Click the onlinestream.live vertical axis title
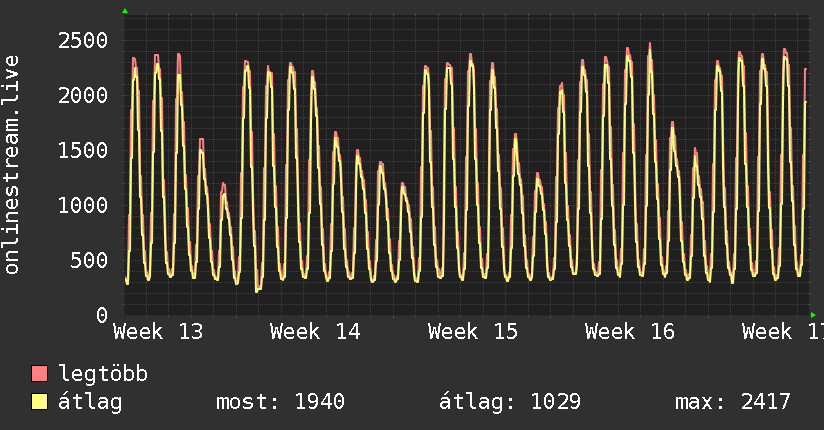824x430 pixels. 11,165
